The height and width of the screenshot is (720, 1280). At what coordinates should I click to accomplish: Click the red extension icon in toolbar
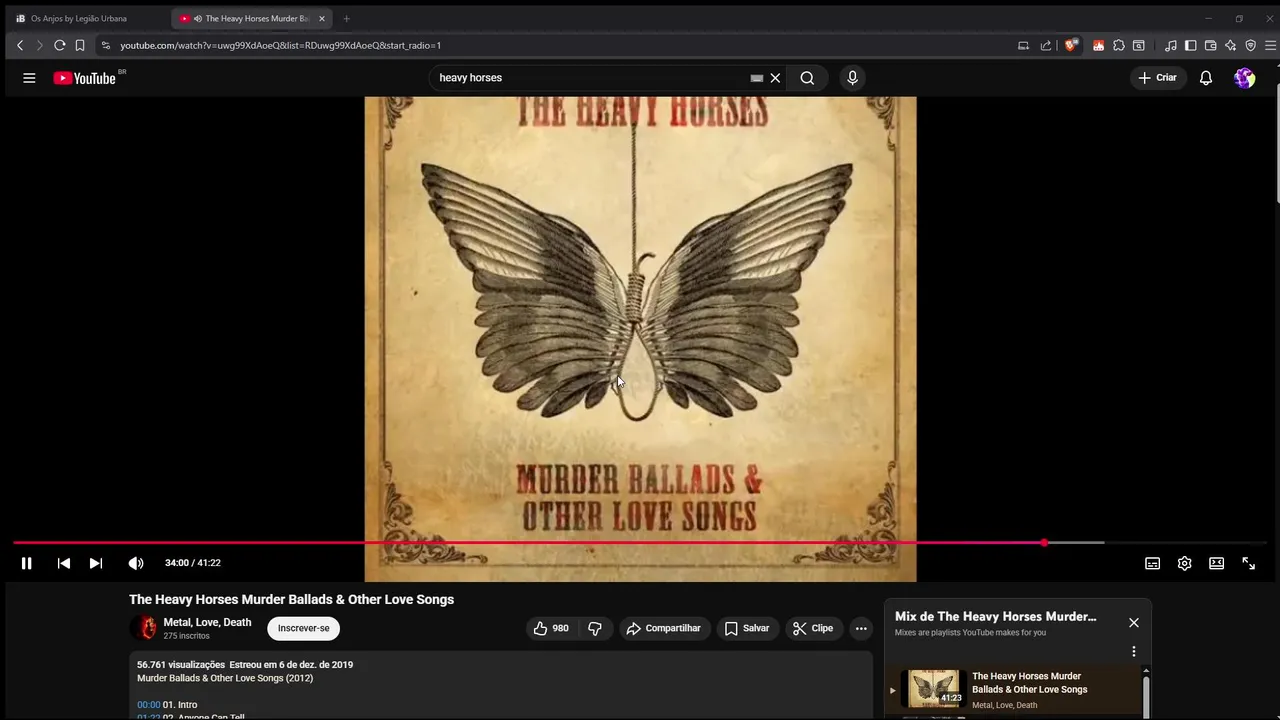pos(1098,45)
